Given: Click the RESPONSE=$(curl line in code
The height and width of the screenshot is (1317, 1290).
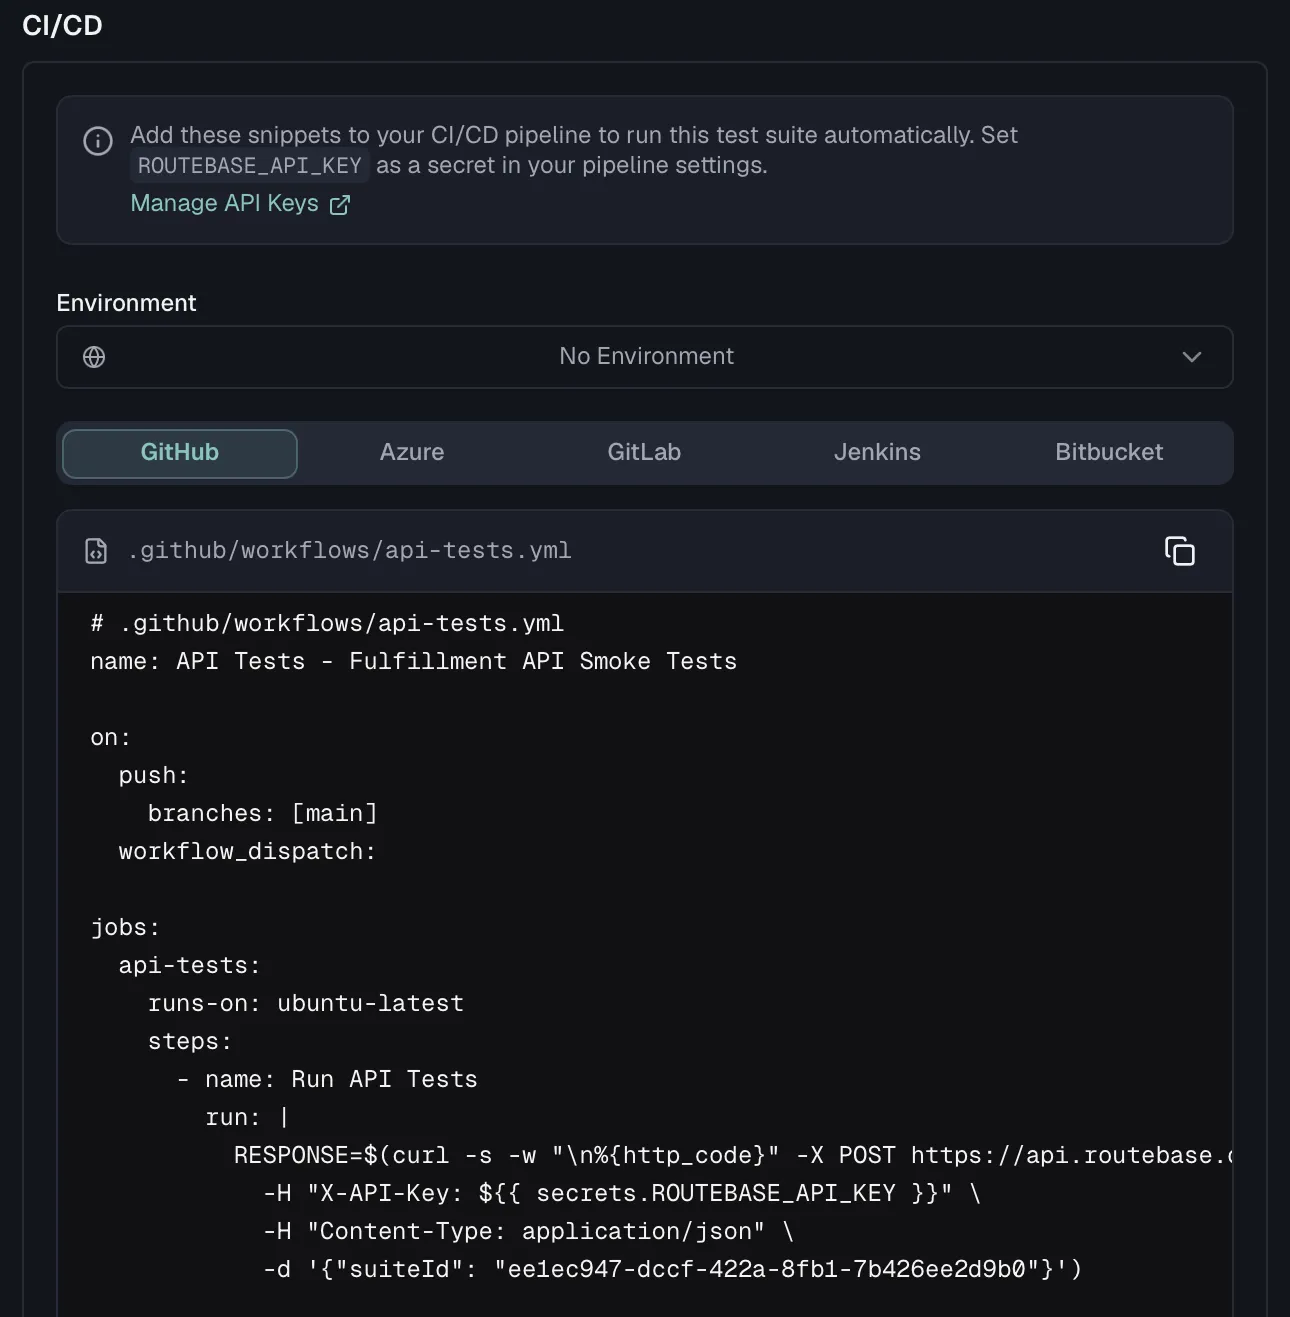Looking at the screenshot, I should point(733,1156).
